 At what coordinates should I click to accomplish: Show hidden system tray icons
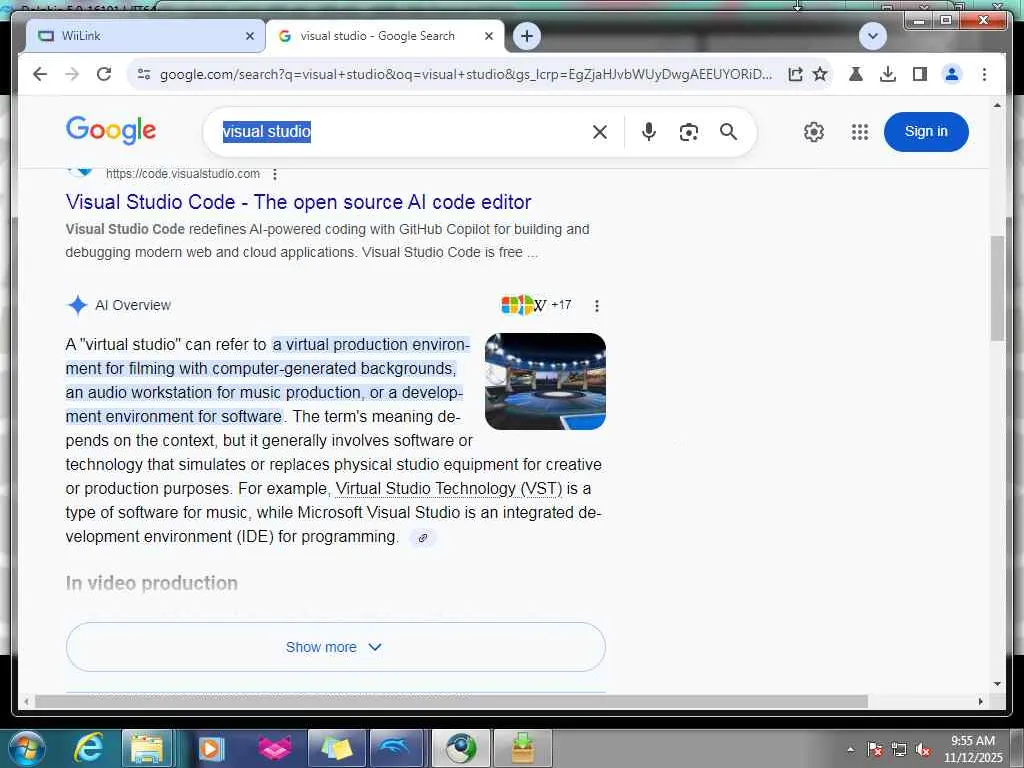pos(850,749)
